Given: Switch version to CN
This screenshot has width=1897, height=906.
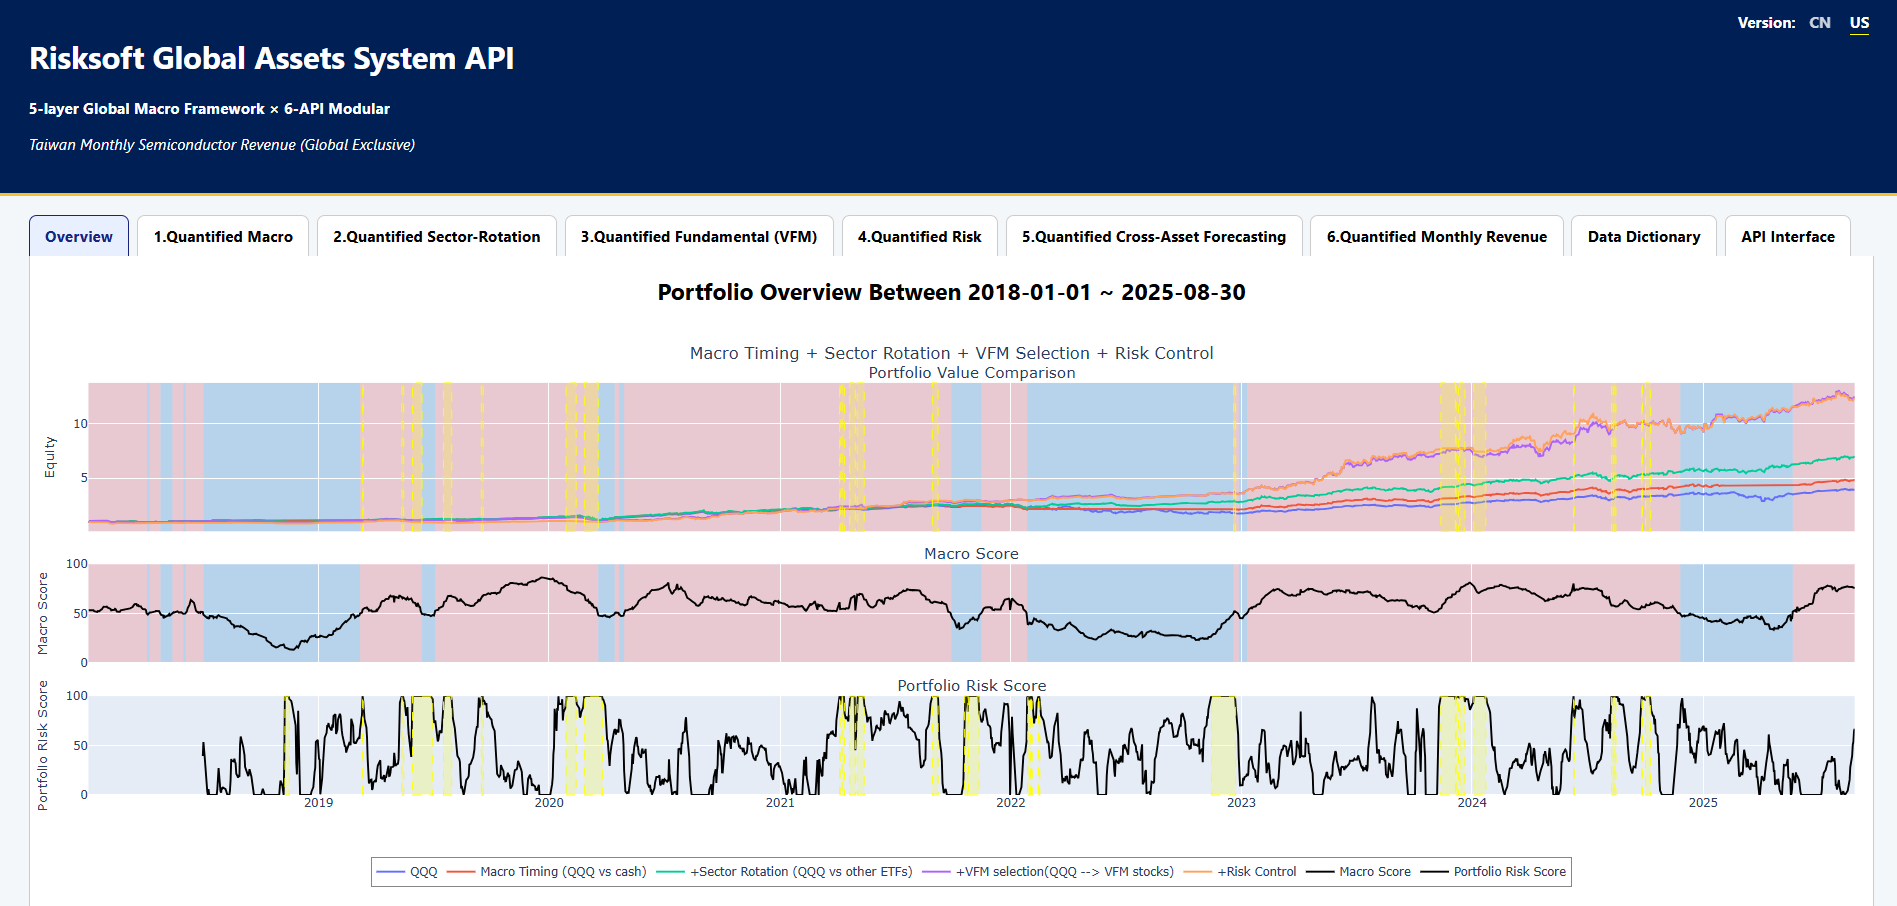Looking at the screenshot, I should tap(1819, 23).
